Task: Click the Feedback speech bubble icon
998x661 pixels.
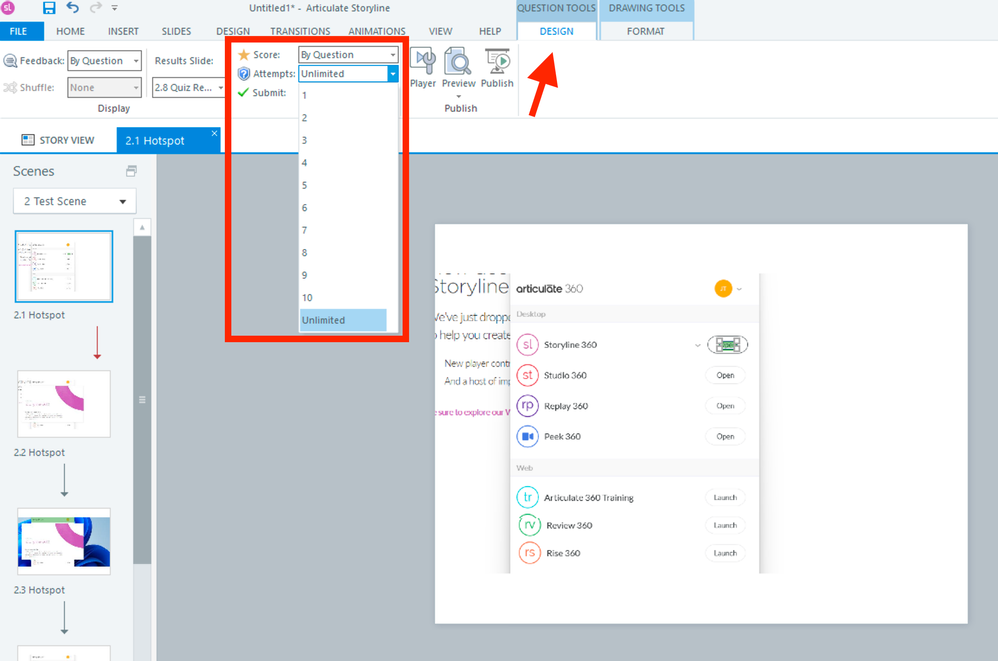Action: [x=10, y=61]
